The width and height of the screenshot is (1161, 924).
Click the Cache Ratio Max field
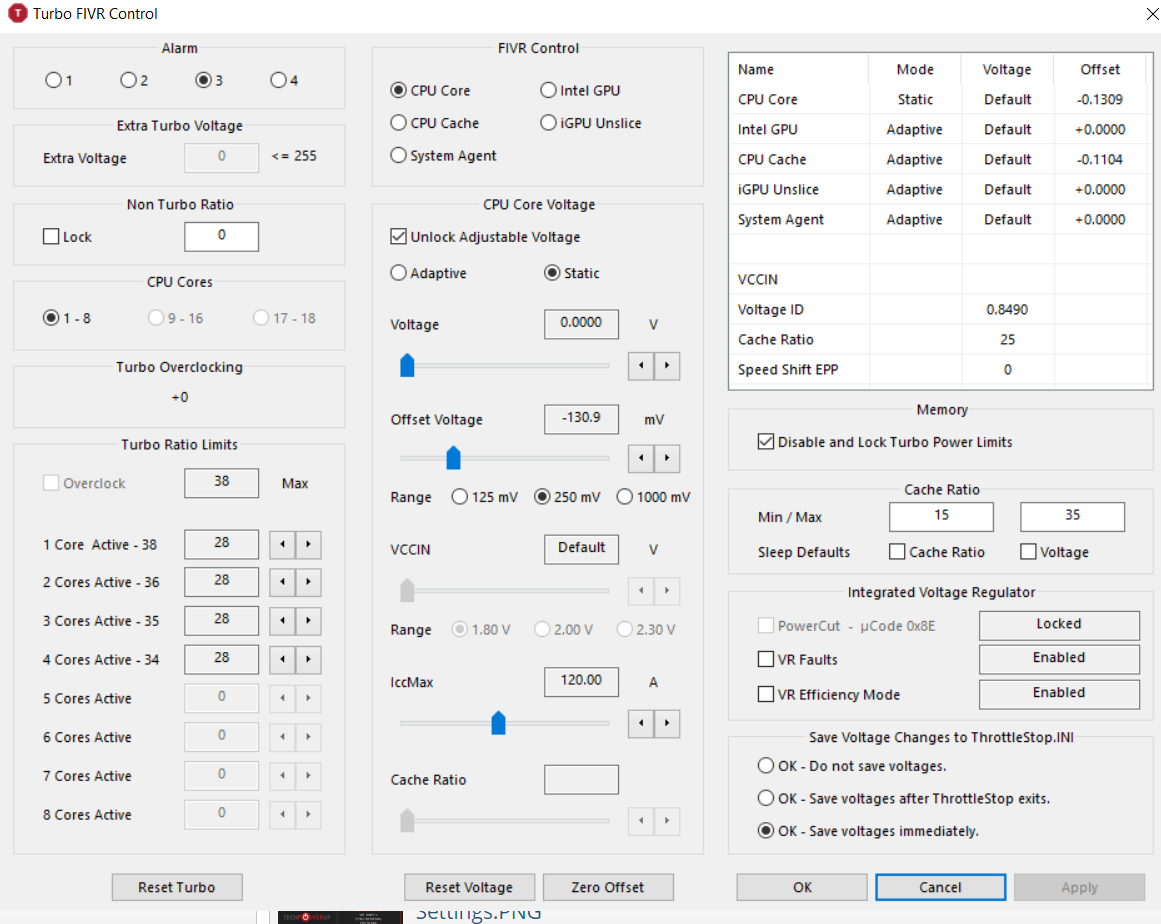click(1072, 516)
